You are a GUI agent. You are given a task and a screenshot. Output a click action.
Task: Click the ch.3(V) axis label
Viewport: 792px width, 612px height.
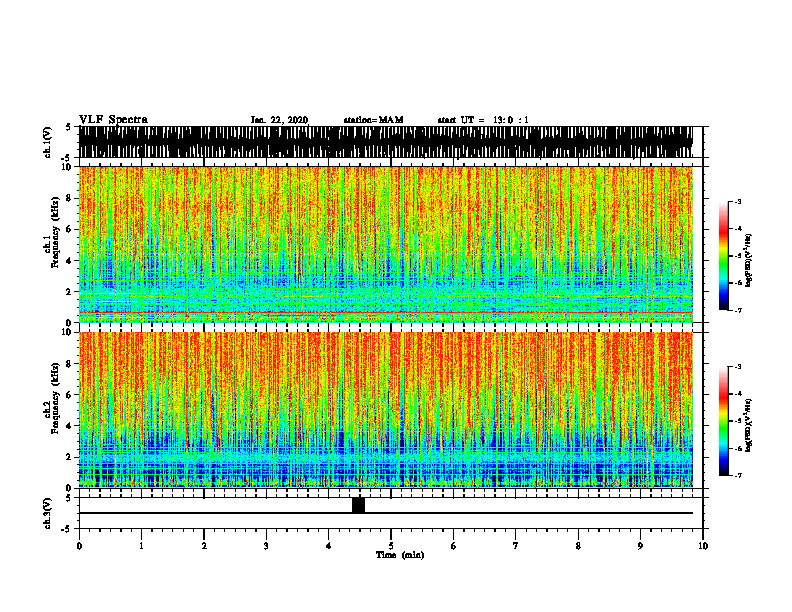[48, 513]
